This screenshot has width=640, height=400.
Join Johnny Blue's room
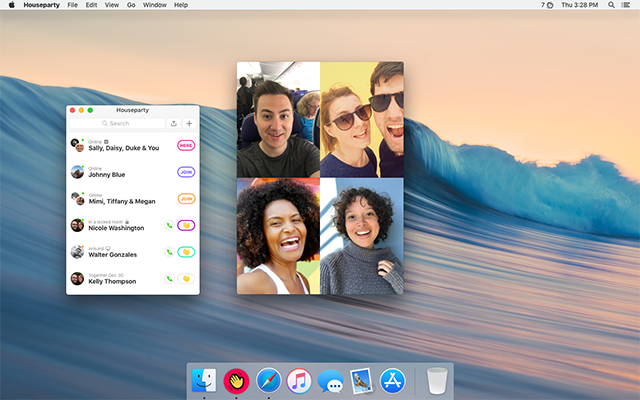[186, 171]
